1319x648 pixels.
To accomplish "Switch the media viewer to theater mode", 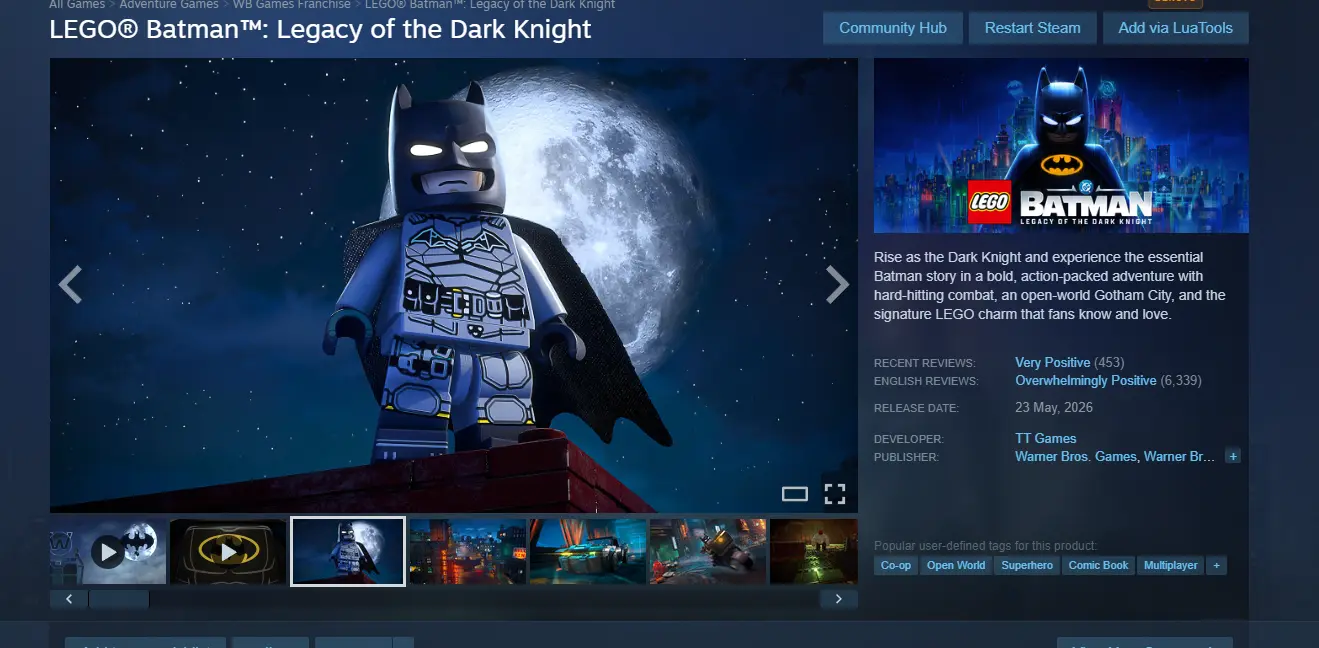I will [x=794, y=493].
